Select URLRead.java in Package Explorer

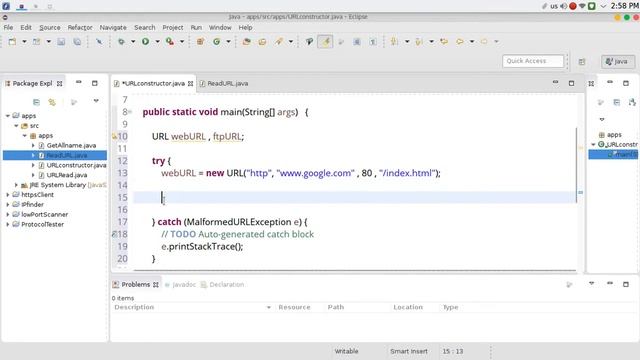pyautogui.click(x=67, y=175)
